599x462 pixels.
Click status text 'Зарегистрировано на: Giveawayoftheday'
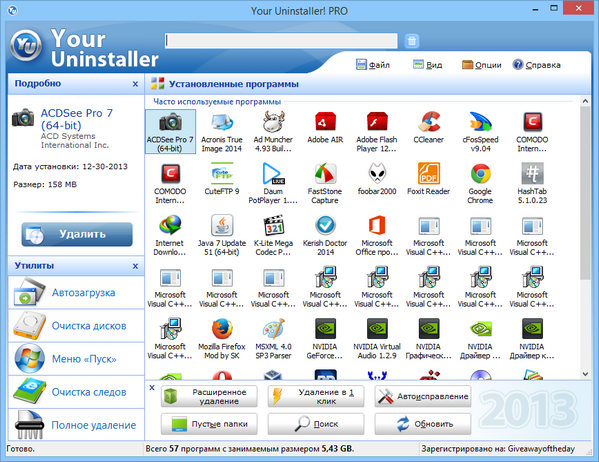coord(498,449)
